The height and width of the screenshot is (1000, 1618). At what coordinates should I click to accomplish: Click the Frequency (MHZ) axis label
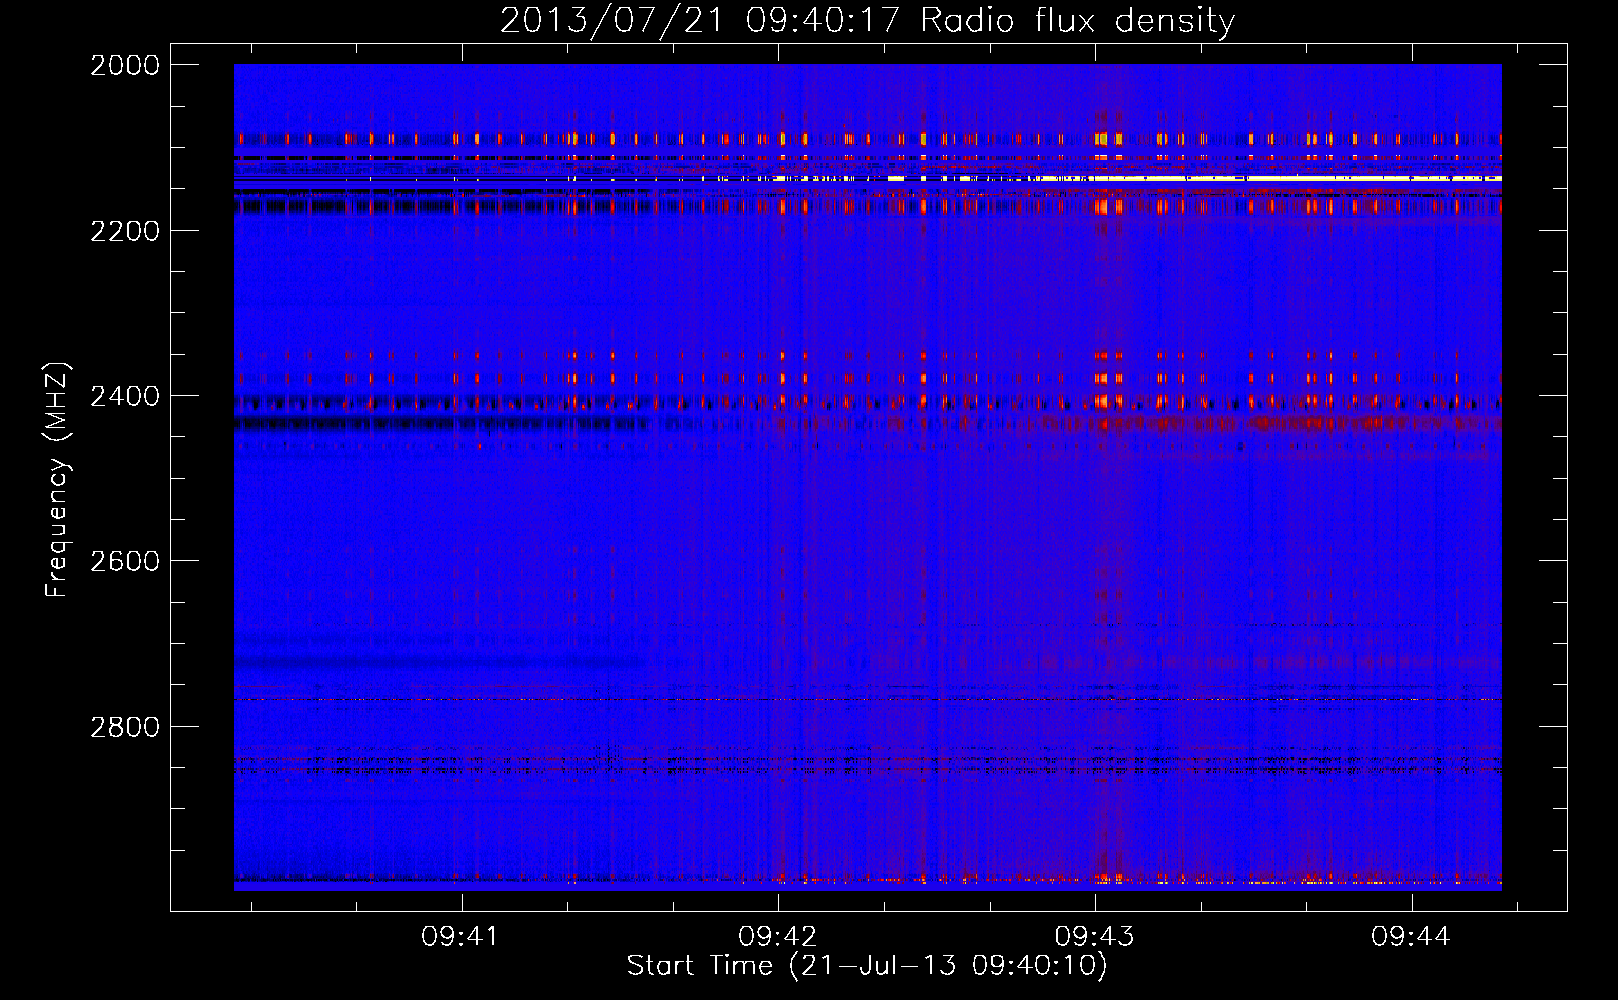coord(57,481)
